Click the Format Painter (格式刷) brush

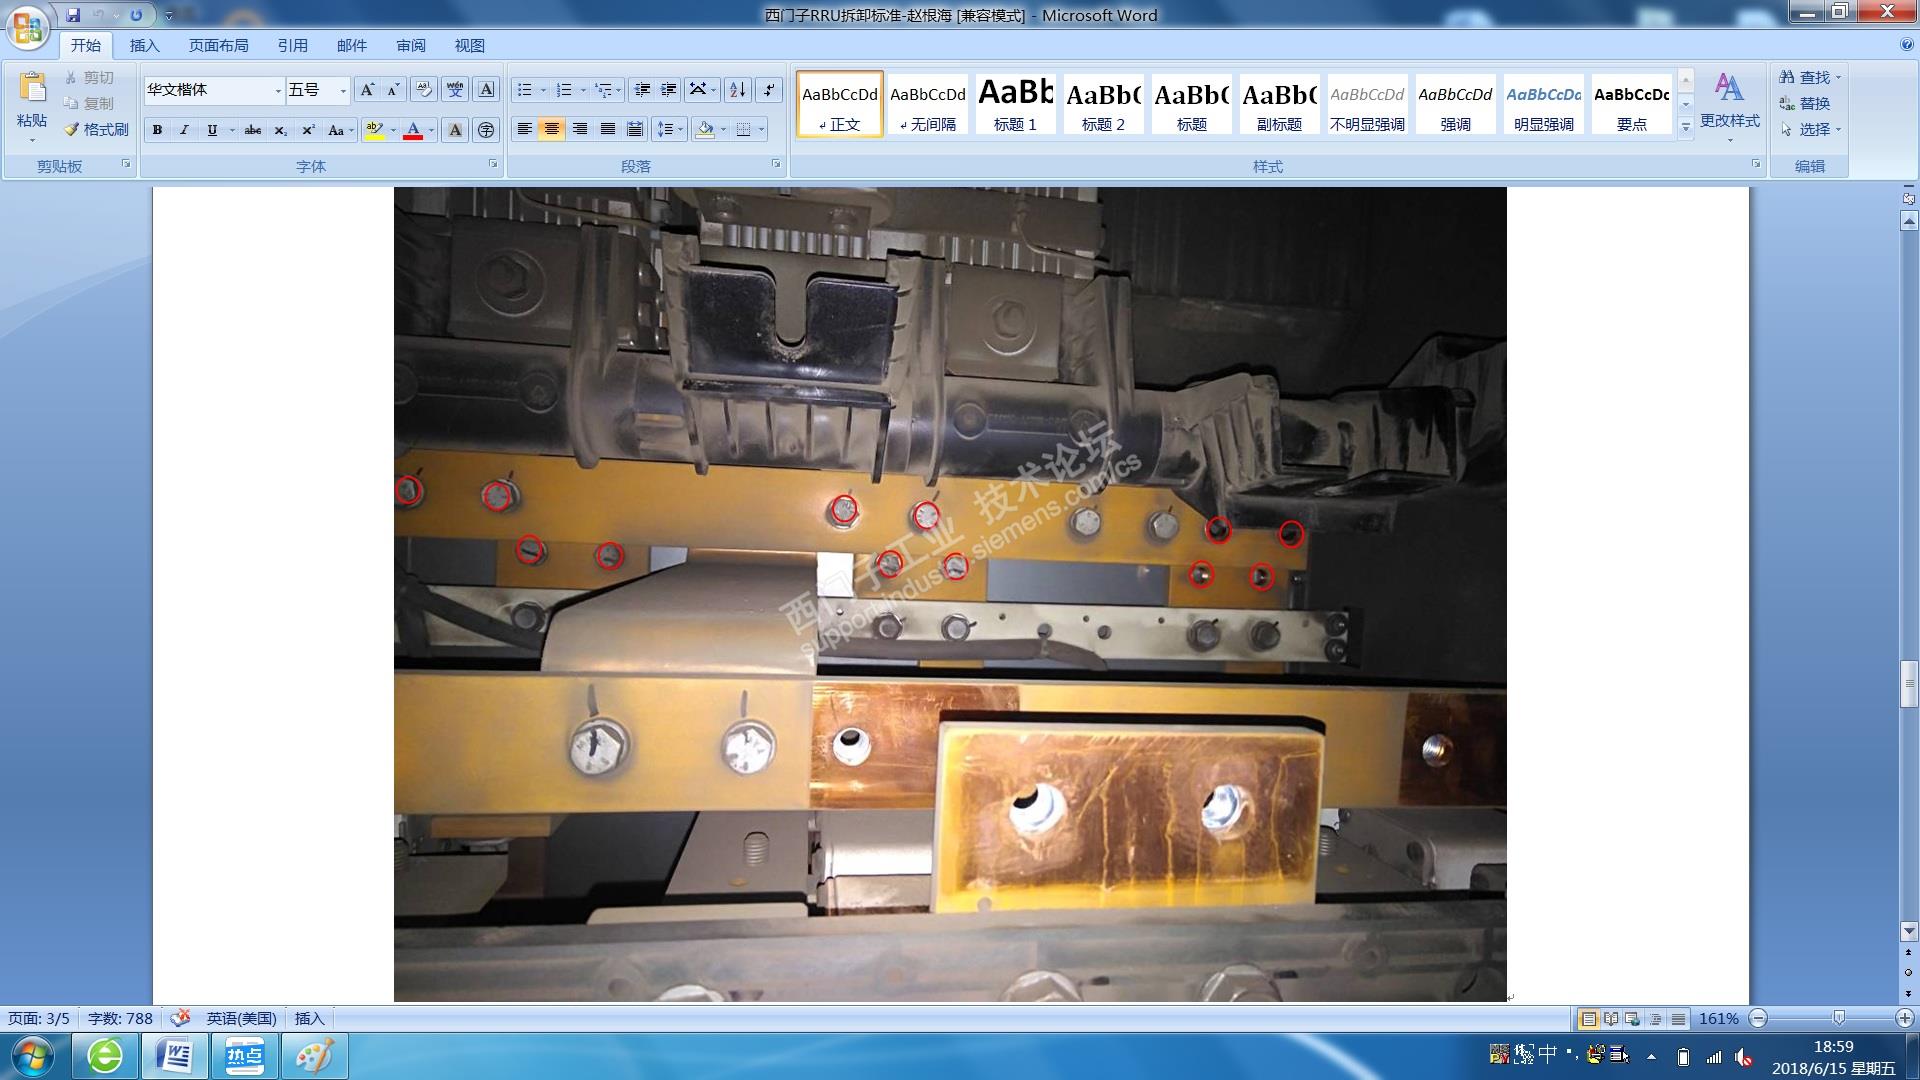(x=96, y=129)
